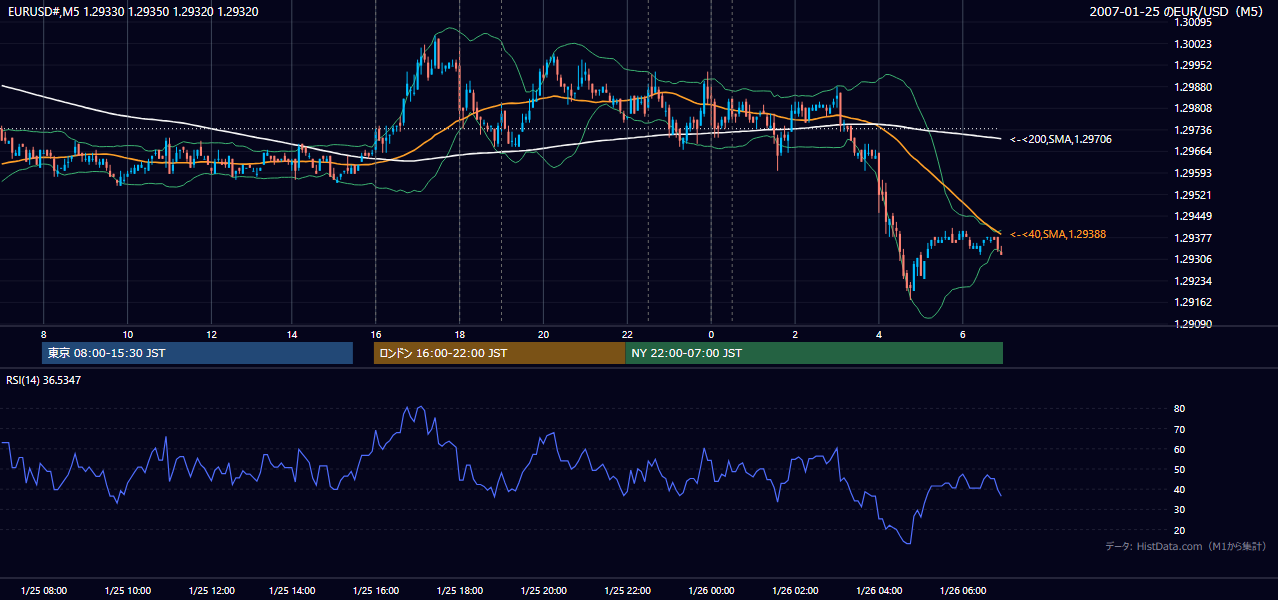The image size is (1278, 600).
Task: Click hour label 0 below the price chart
Action: click(711, 334)
